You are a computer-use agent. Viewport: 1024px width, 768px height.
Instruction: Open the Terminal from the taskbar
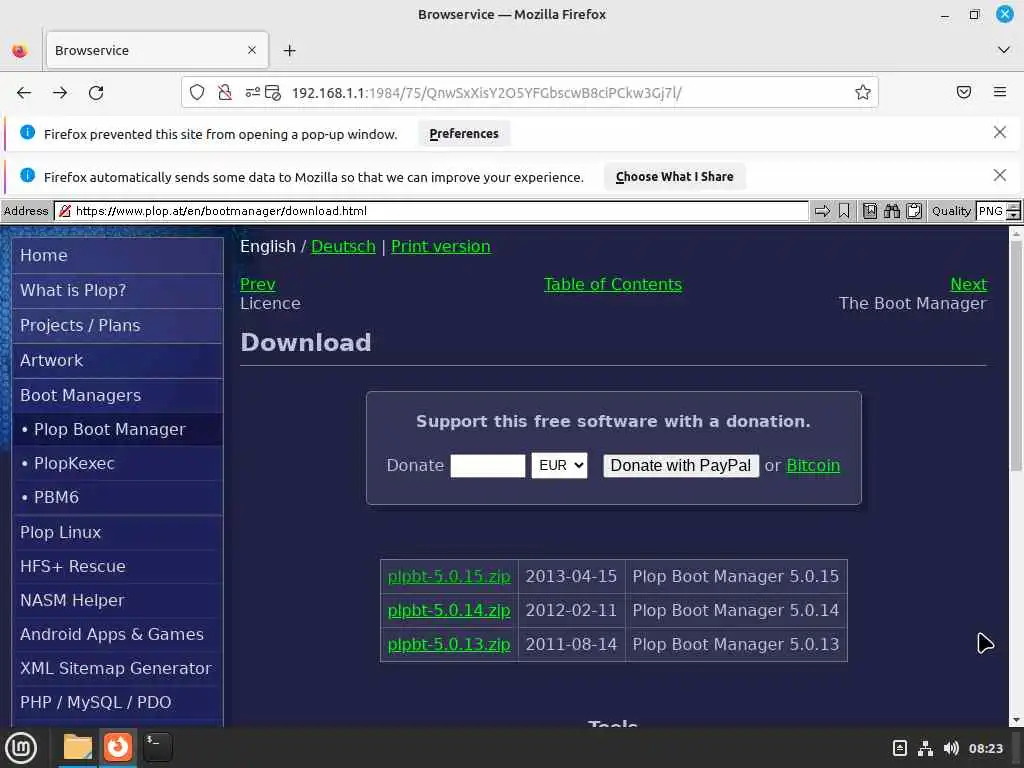coord(157,748)
